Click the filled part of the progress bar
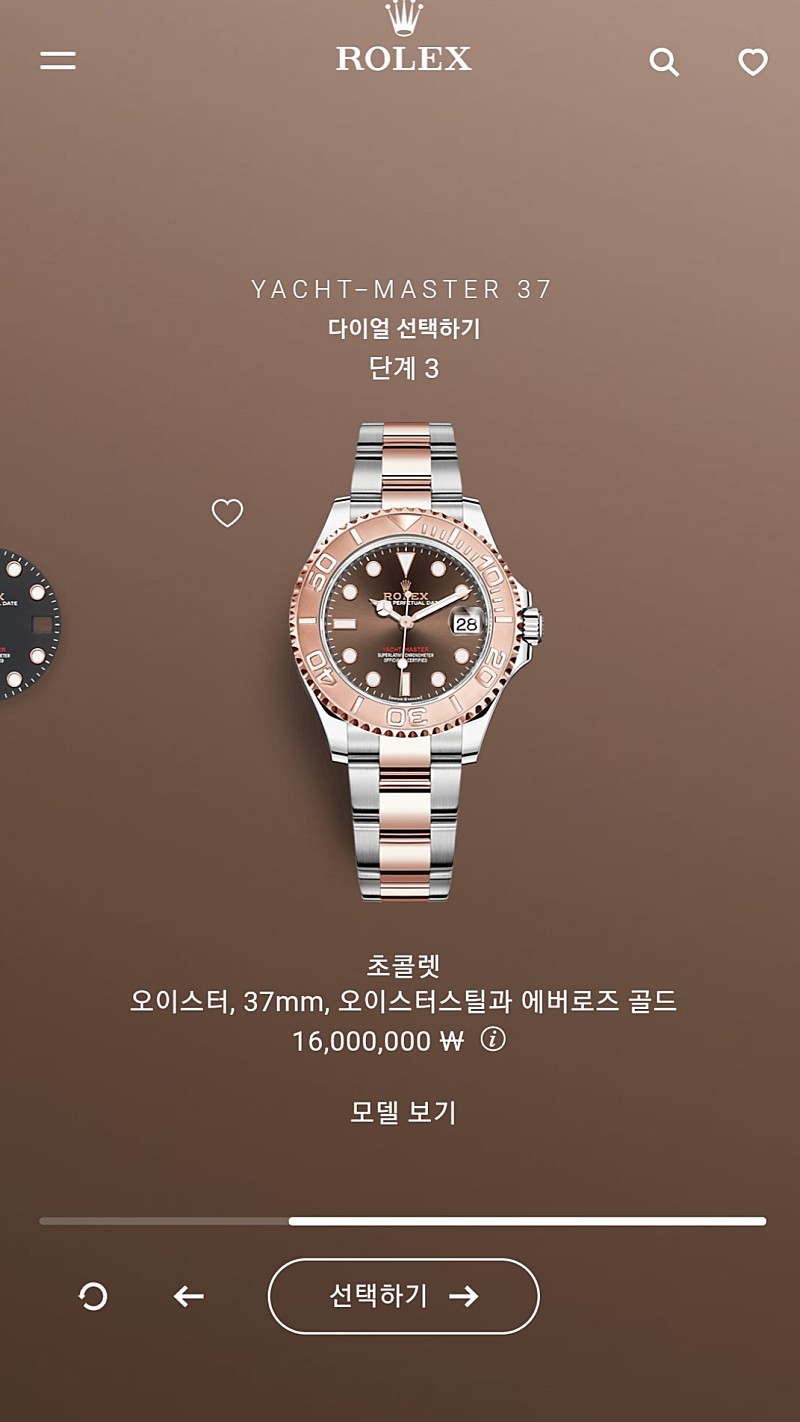Screen dimensions: 800x1422 (x=527, y=1221)
